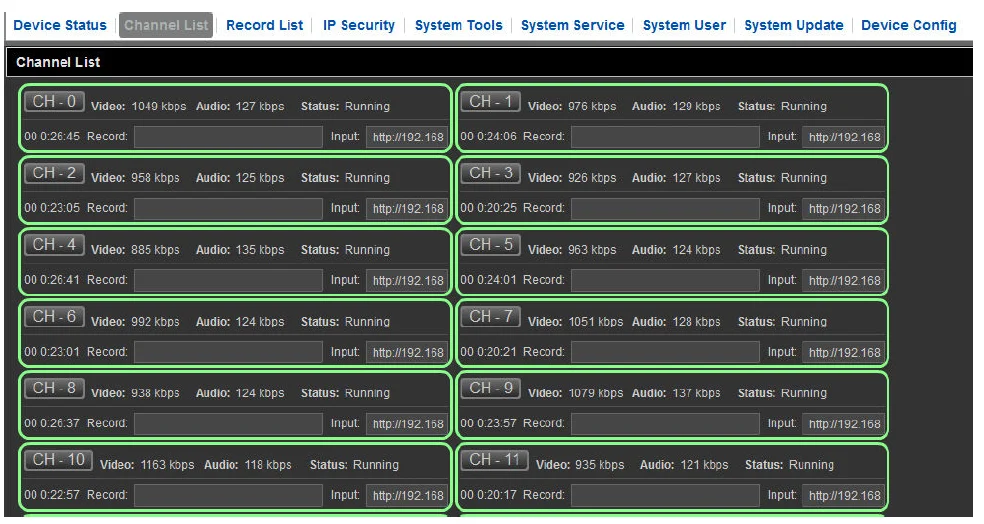Viewport: 984px width, 524px height.
Task: Go to the Device Config tab
Action: pyautogui.click(x=908, y=25)
